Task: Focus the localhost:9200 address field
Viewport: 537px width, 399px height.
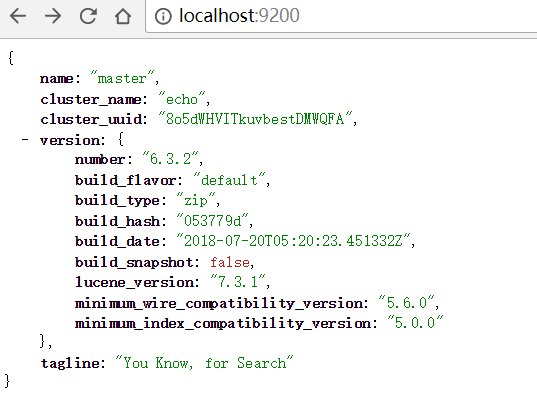Action: [342, 16]
